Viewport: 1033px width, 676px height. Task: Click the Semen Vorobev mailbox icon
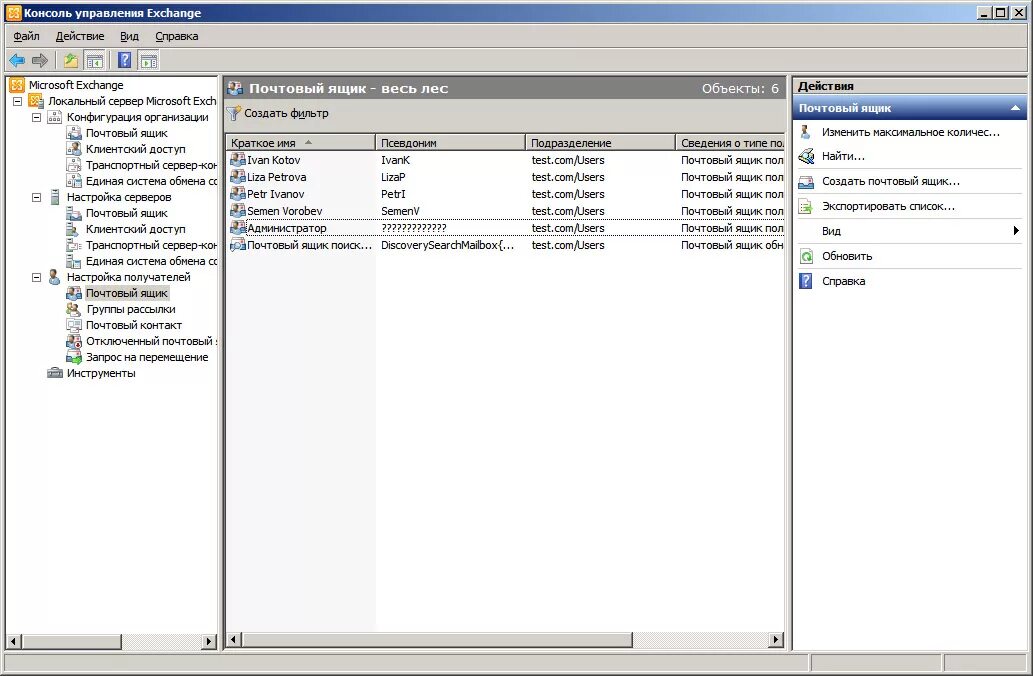(x=237, y=211)
